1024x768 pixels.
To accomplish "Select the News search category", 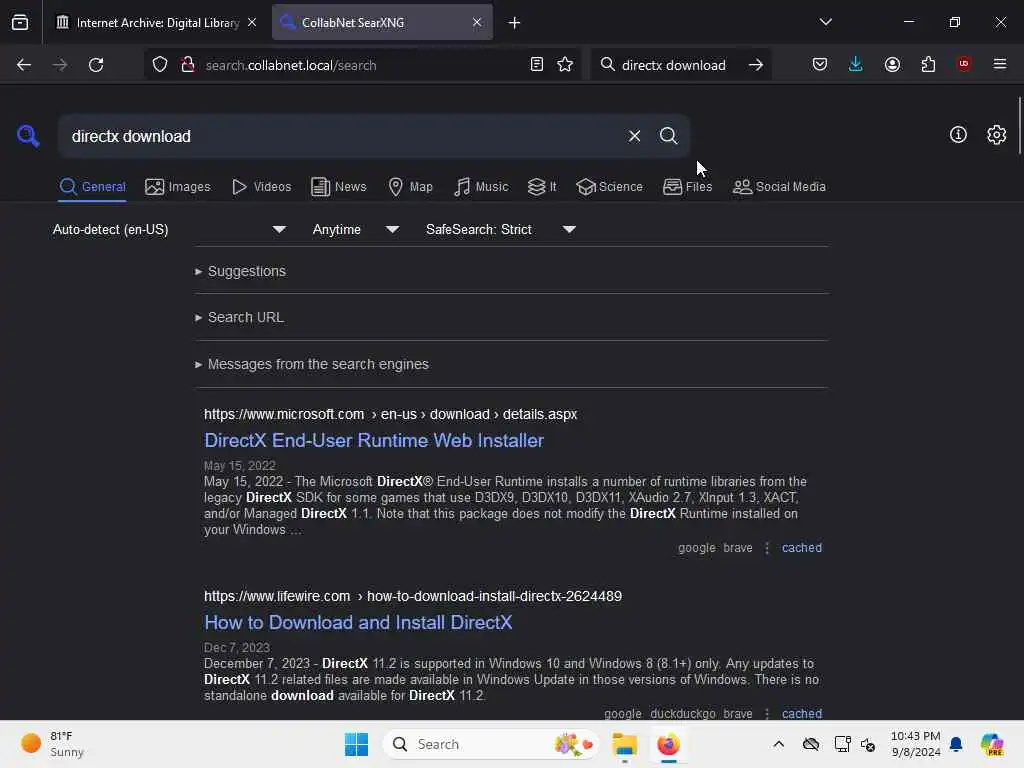I will point(339,187).
